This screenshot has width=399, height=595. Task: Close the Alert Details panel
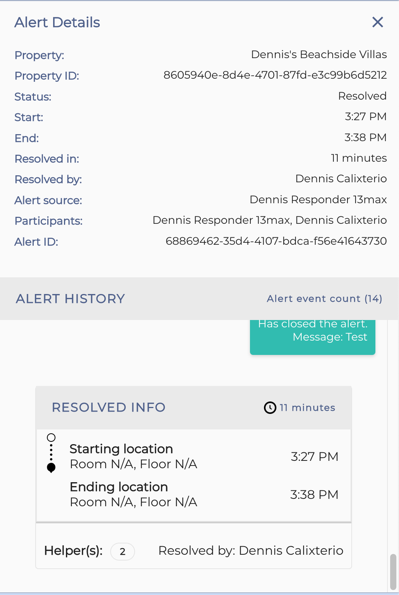[x=377, y=22]
